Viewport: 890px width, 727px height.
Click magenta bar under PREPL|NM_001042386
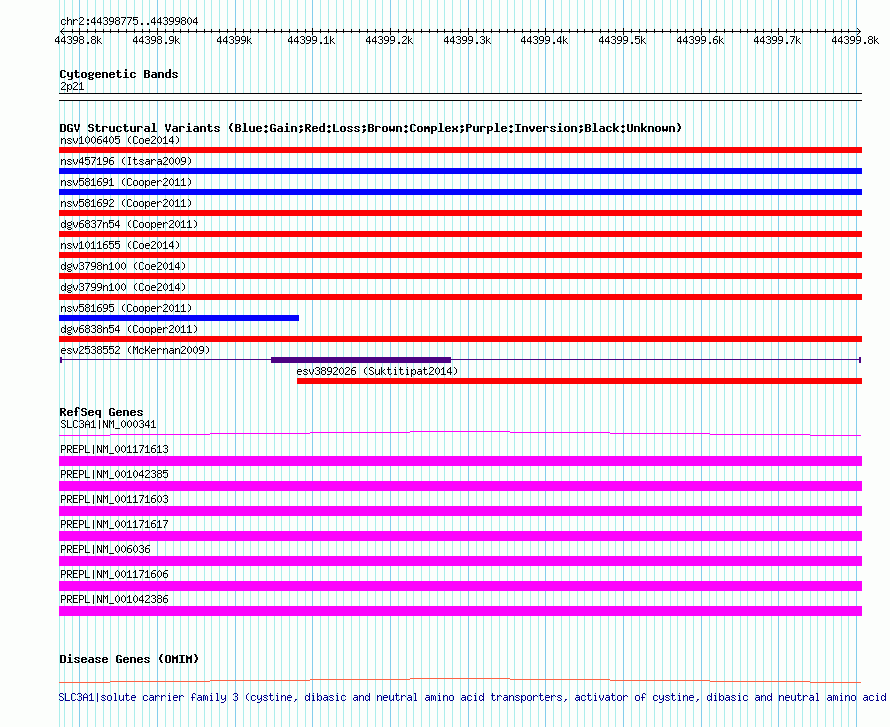(x=460, y=611)
